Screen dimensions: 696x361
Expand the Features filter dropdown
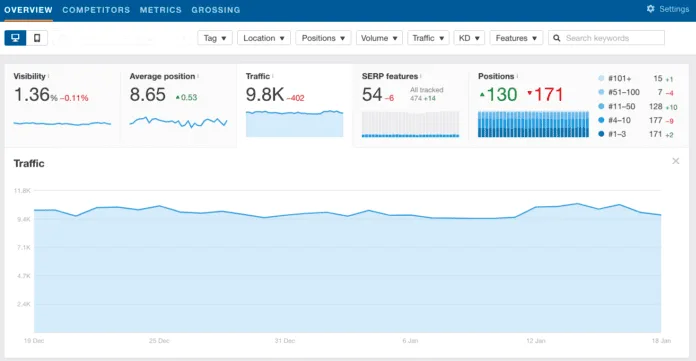click(x=516, y=38)
